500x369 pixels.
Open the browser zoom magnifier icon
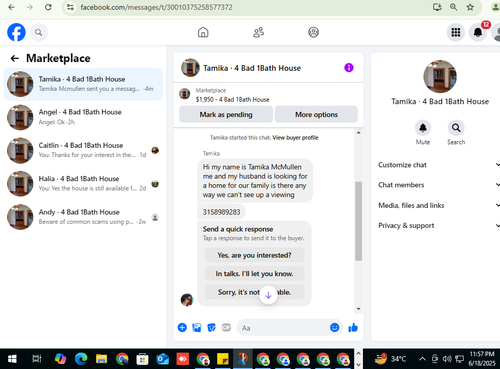(453, 7)
